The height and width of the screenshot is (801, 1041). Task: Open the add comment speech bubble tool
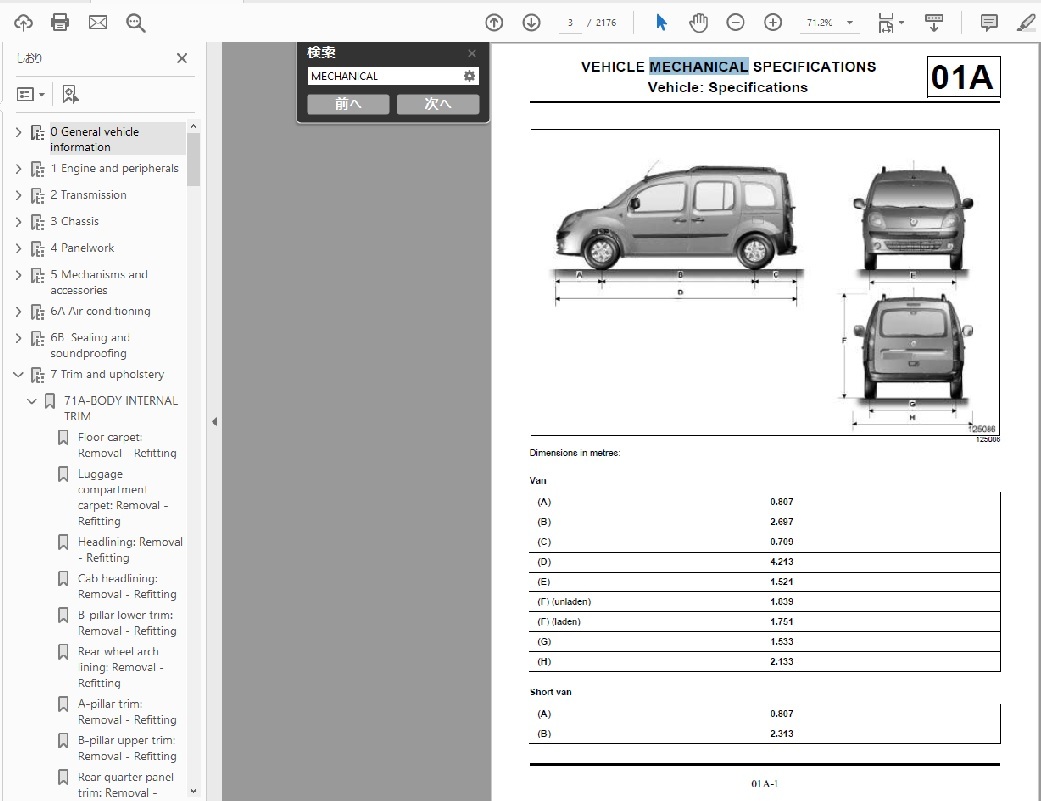(x=989, y=22)
